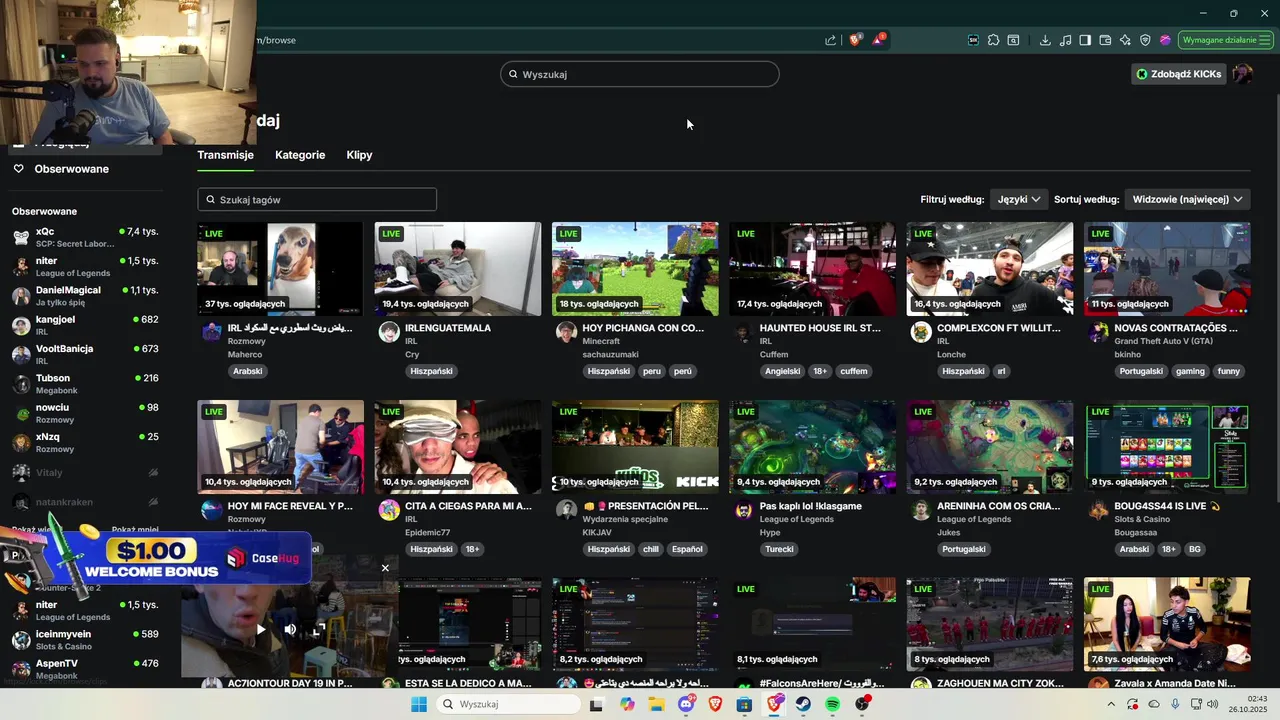
Task: Focus the Wyszukaj search field on Kick
Action: [x=640, y=74]
